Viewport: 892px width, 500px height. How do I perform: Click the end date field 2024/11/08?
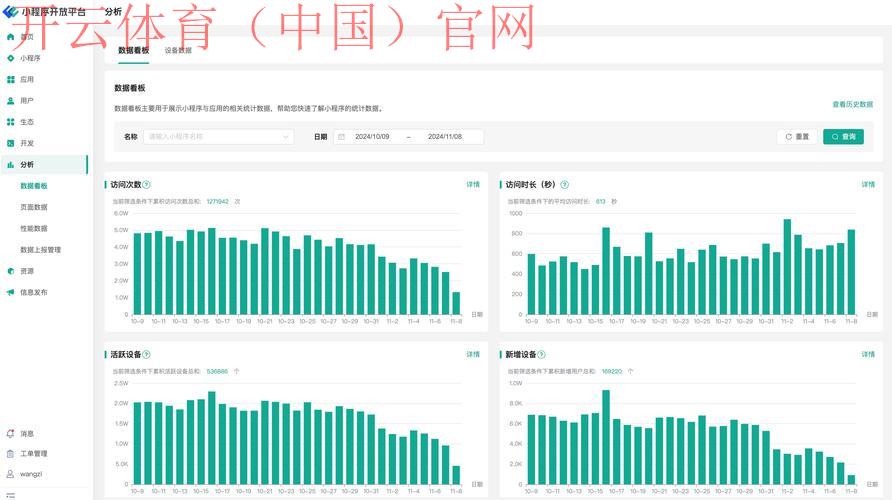click(445, 137)
